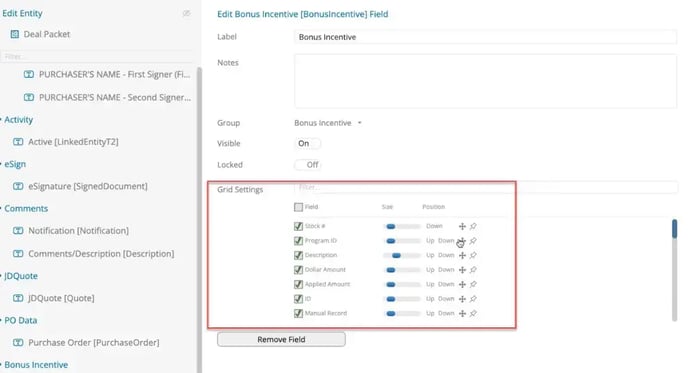Select JDQuote [Quote] tree item

[x=61, y=298]
